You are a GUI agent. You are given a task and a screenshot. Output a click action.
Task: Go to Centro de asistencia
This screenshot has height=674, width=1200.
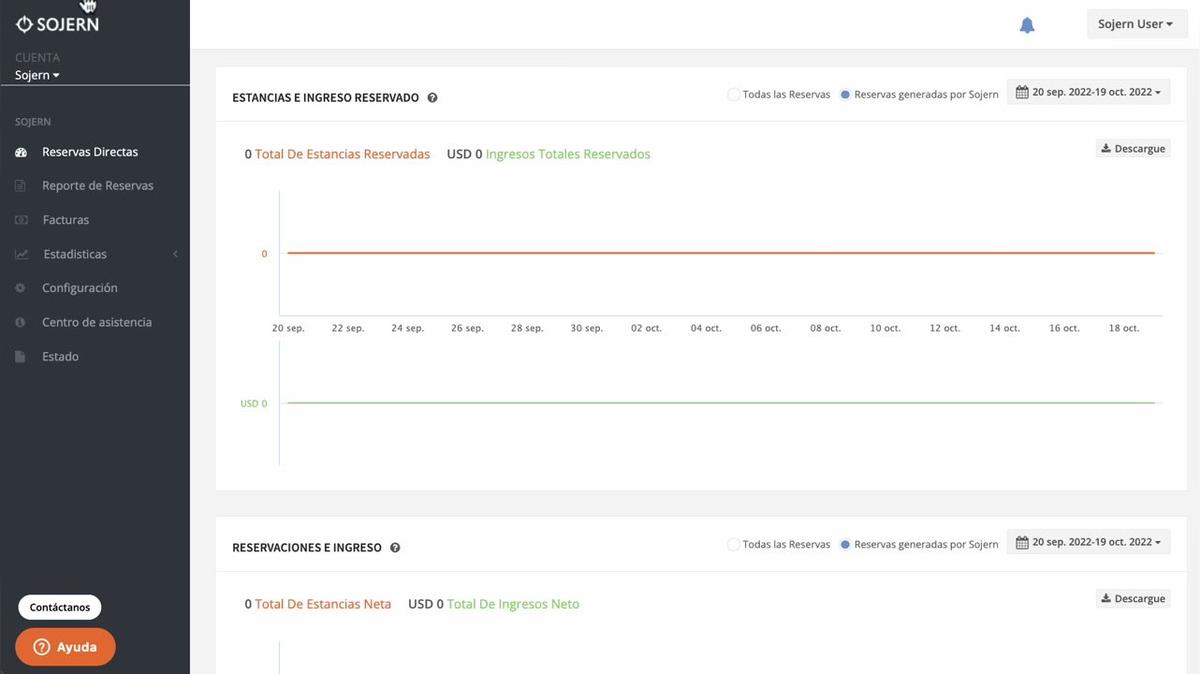pyautogui.click(x=96, y=322)
